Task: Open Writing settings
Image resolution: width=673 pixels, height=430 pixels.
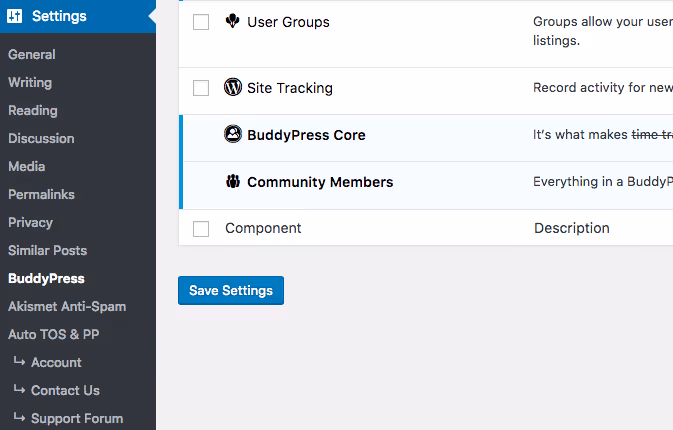Action: (x=30, y=82)
